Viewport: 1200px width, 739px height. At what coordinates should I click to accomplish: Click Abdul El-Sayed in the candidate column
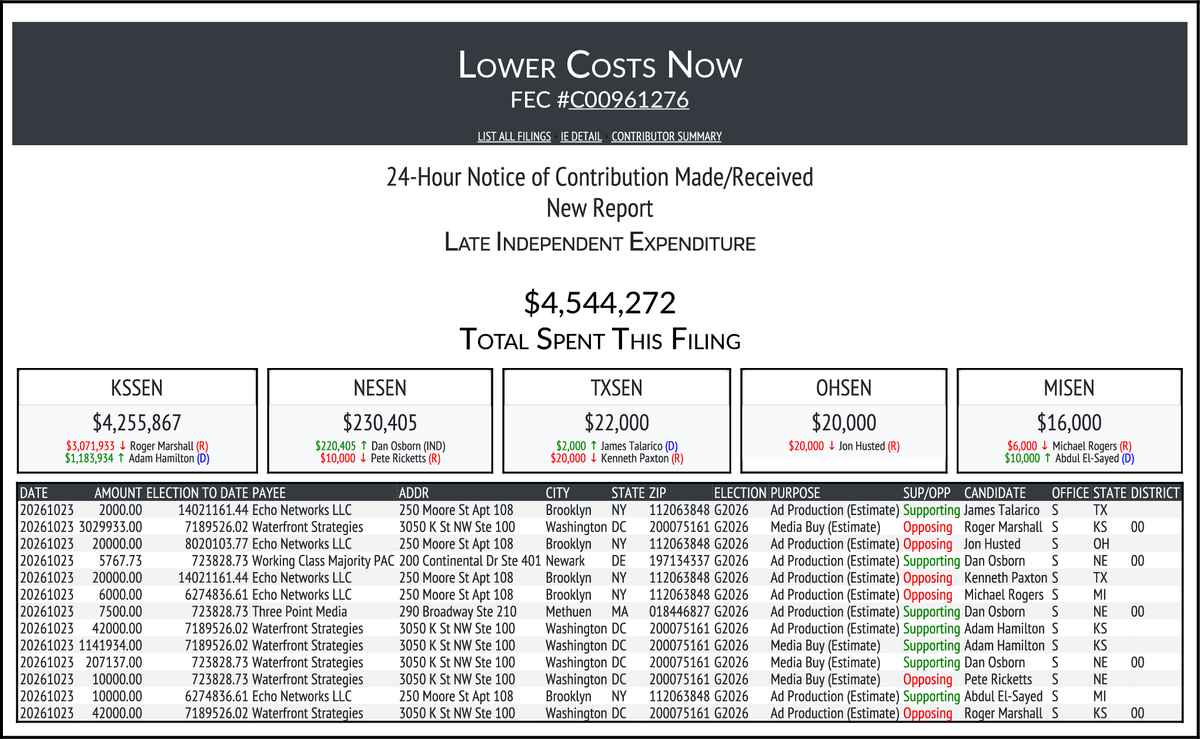tap(1003, 697)
